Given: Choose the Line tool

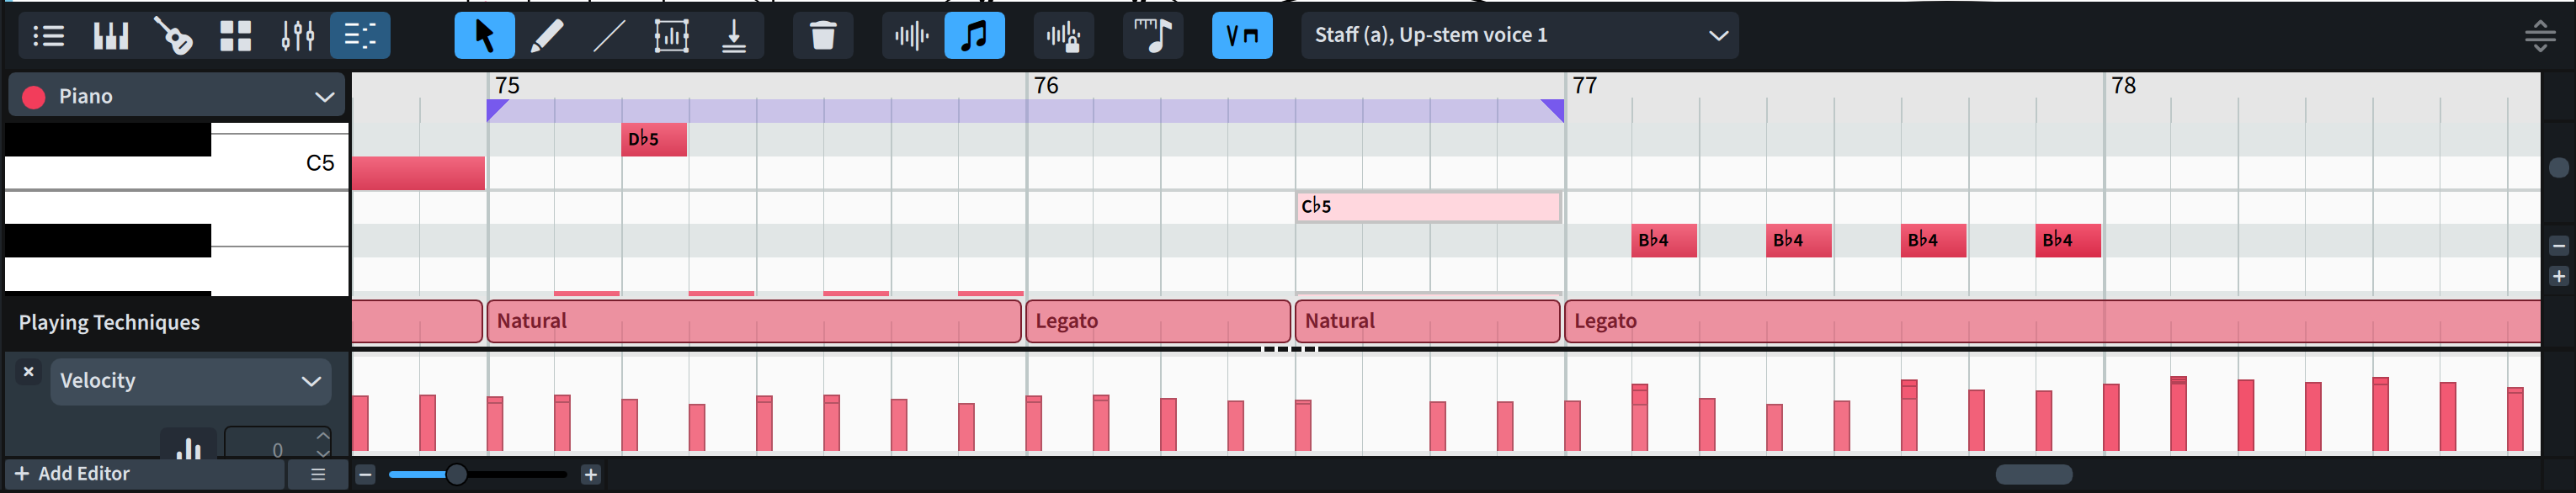Looking at the screenshot, I should click(608, 36).
